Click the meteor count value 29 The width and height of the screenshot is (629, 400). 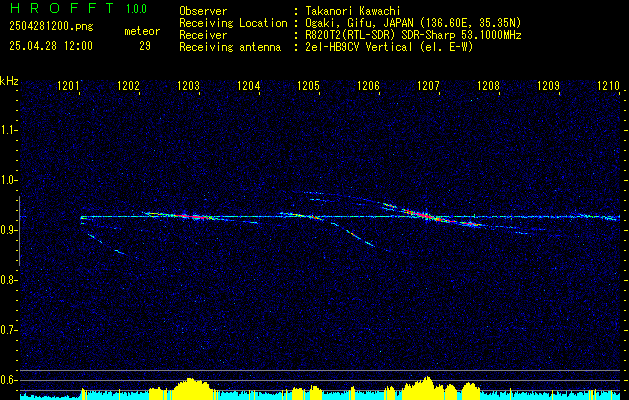[145, 46]
